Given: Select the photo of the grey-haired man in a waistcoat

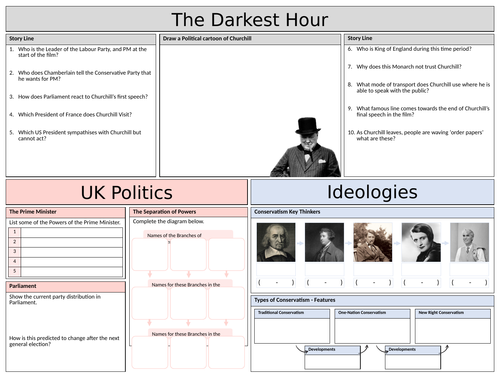Looking at the screenshot, I should (x=470, y=242).
